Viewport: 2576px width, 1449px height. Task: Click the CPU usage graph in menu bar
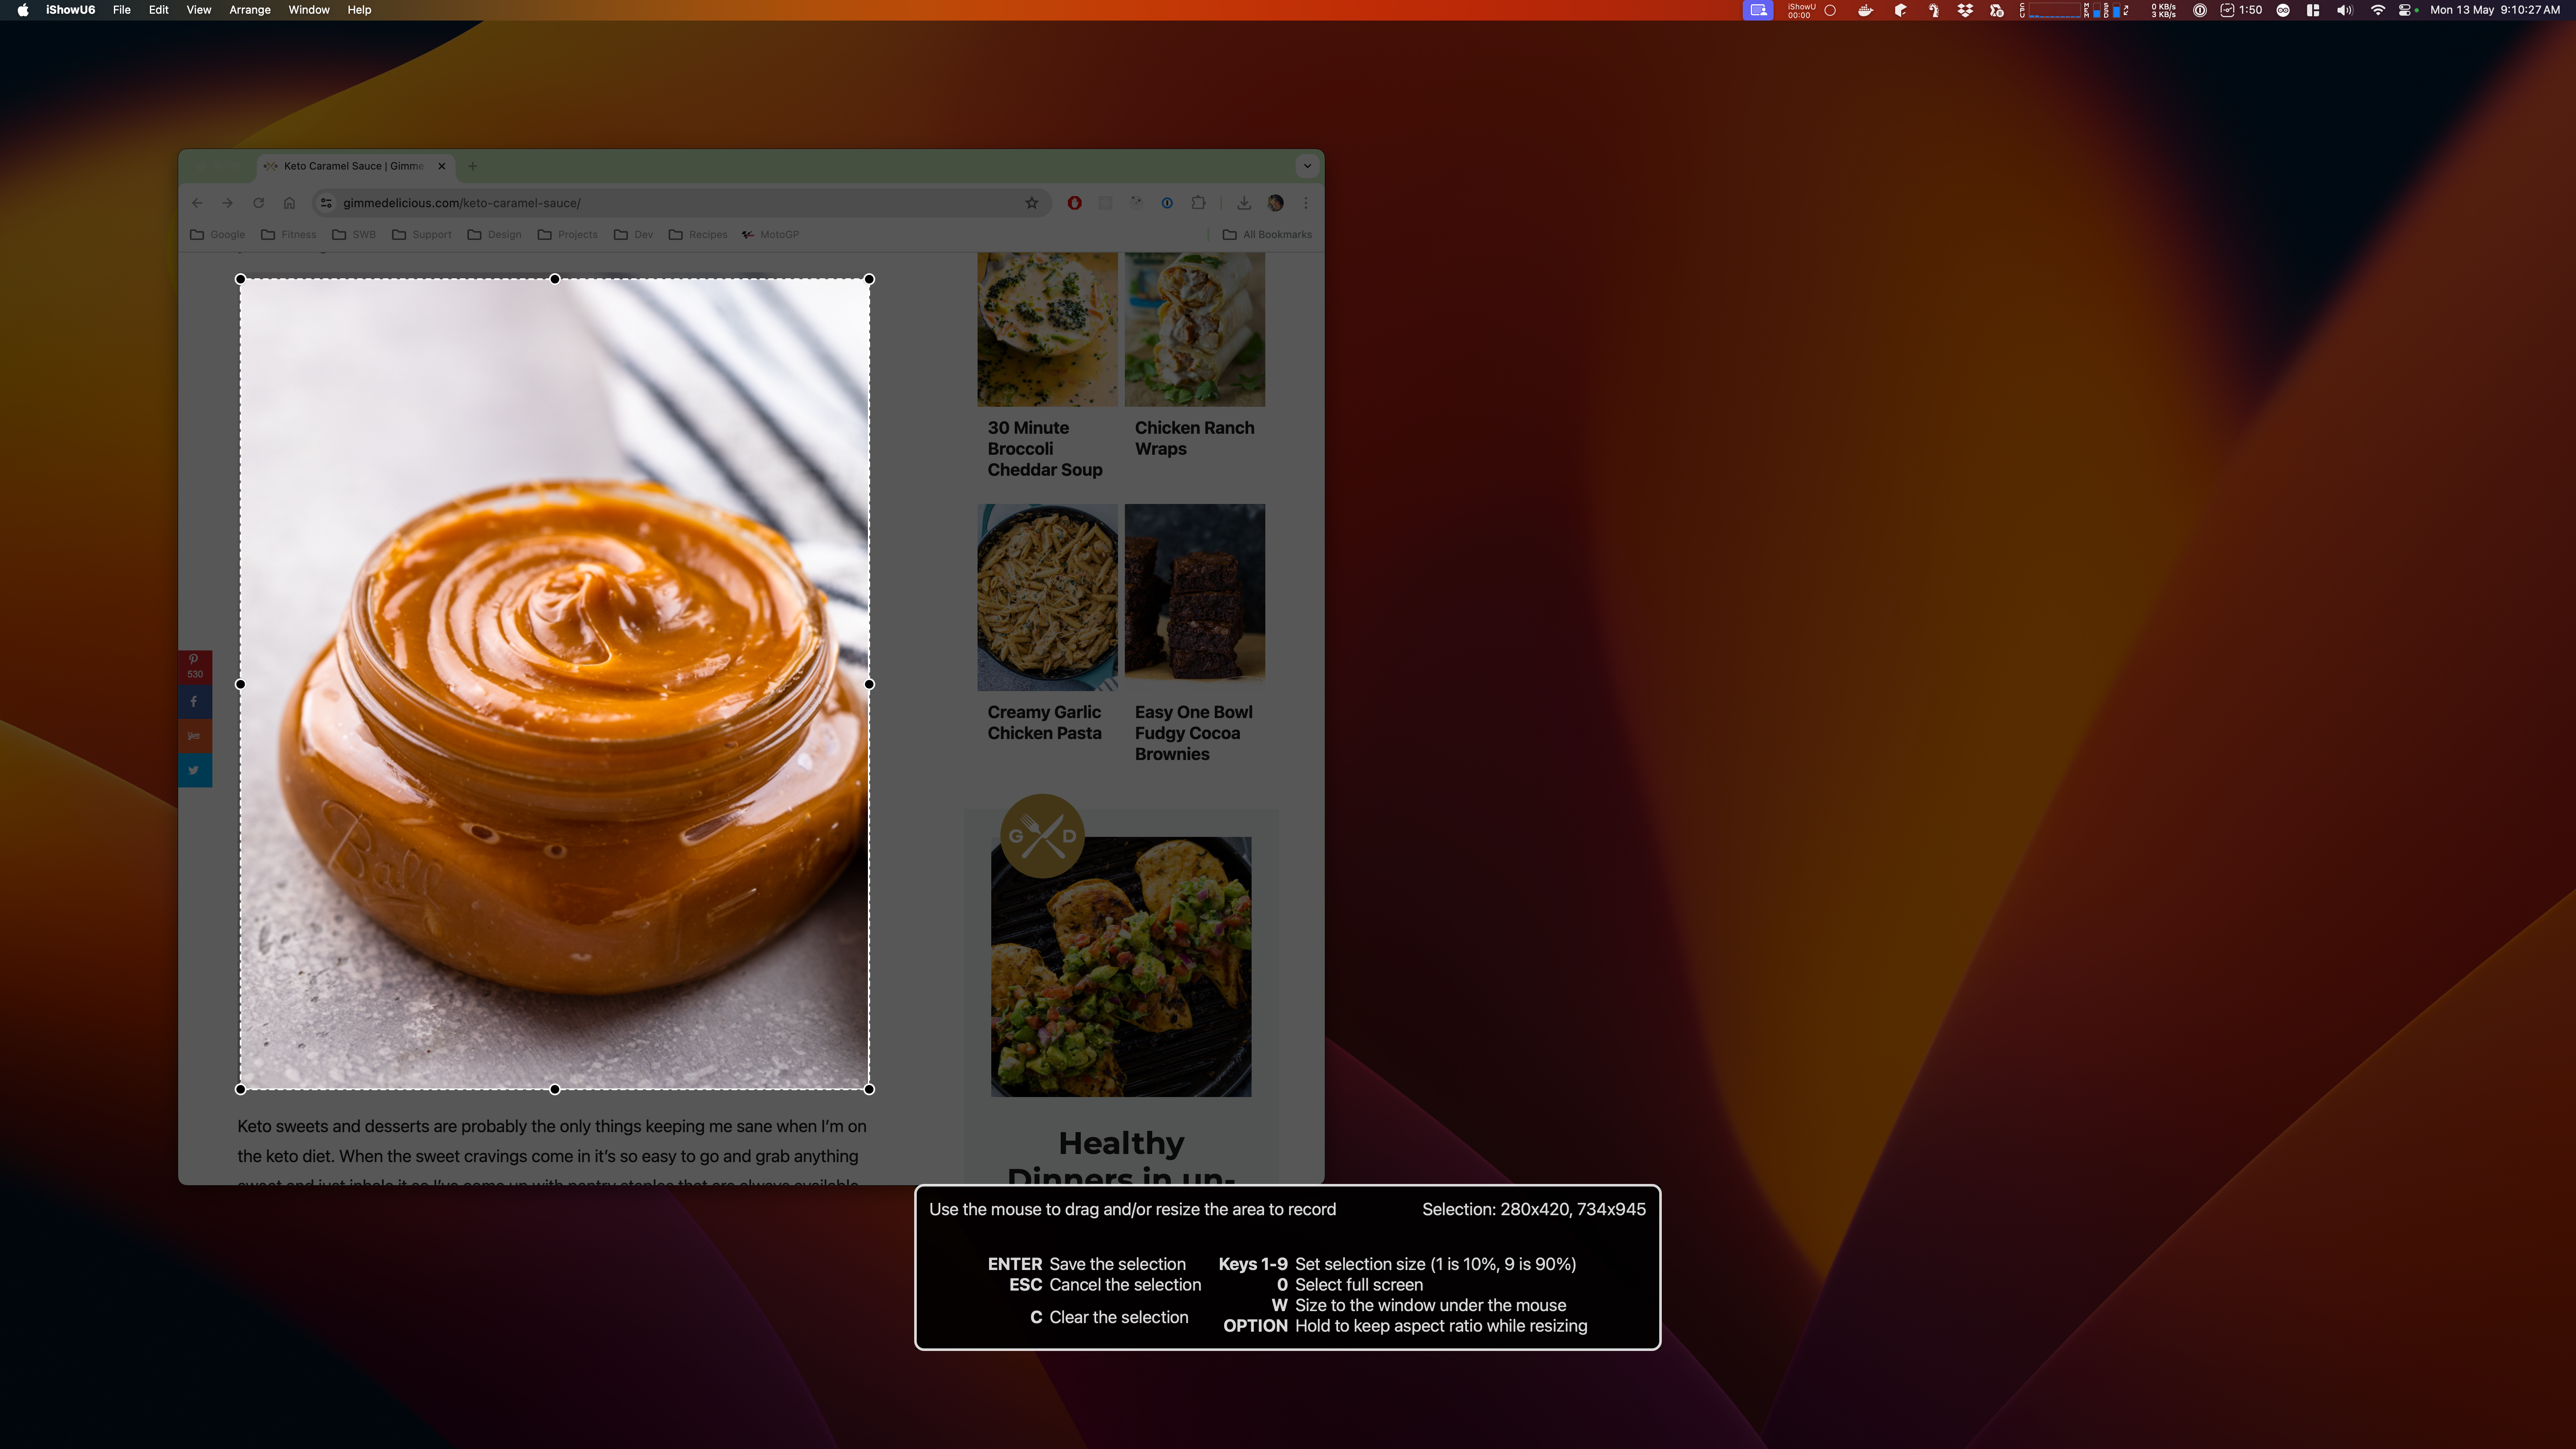(2054, 10)
